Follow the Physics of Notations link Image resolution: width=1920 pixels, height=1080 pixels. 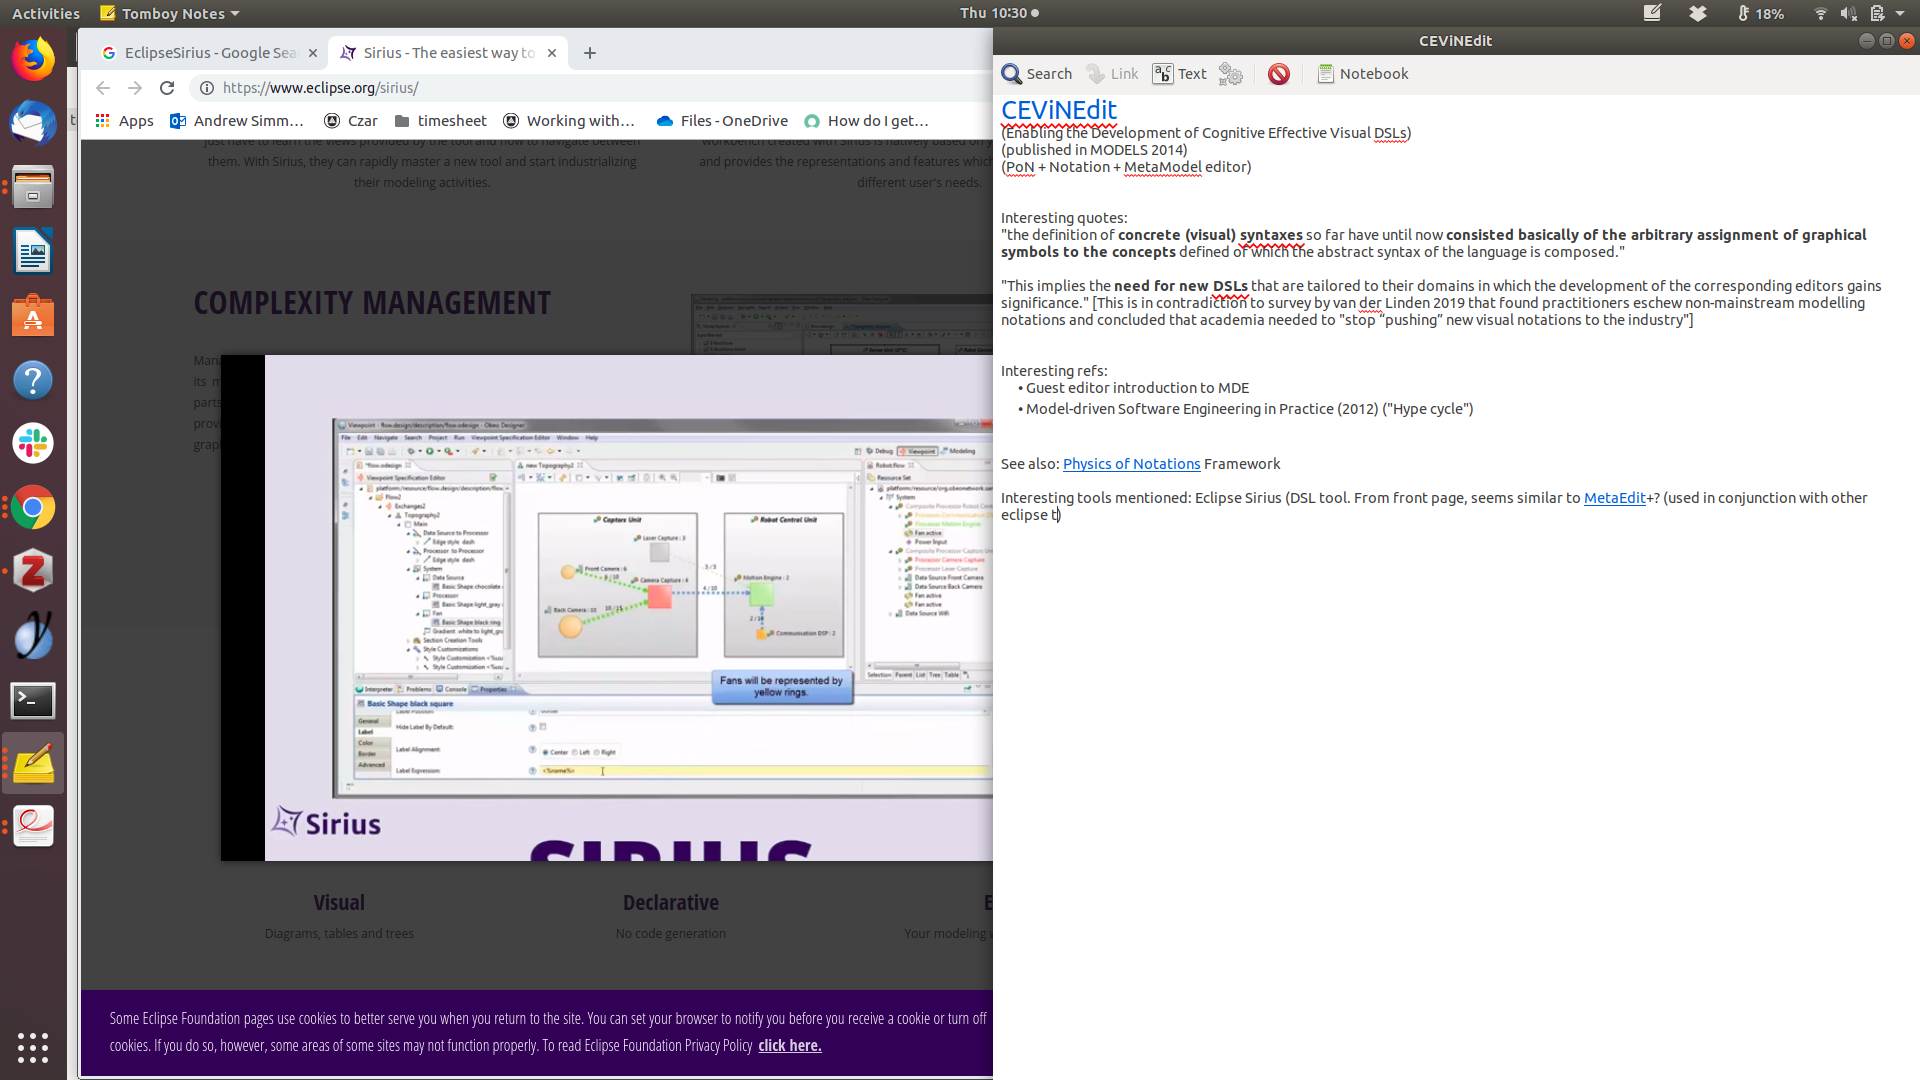[1131, 464]
